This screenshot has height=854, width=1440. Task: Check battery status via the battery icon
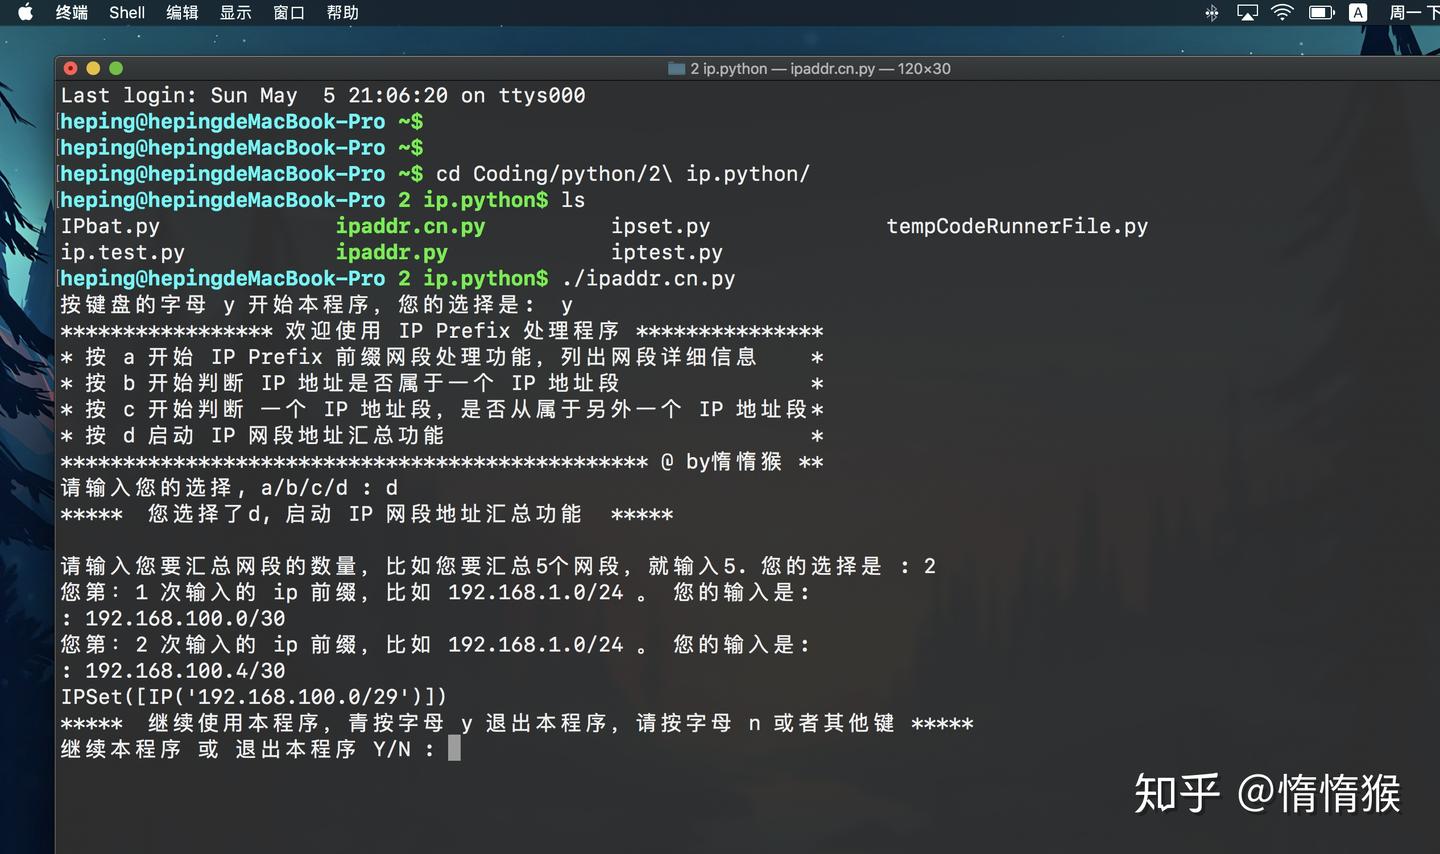coord(1320,13)
